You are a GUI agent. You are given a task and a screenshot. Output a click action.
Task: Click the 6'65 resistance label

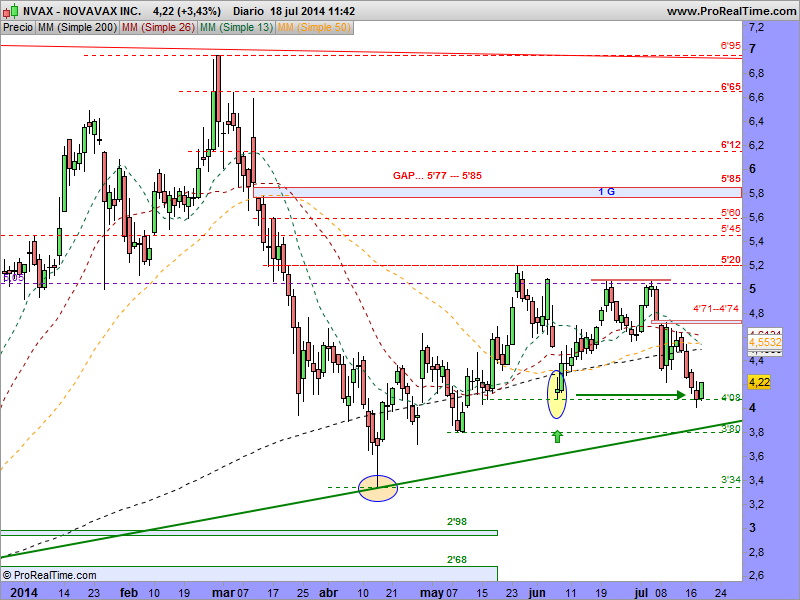point(731,87)
